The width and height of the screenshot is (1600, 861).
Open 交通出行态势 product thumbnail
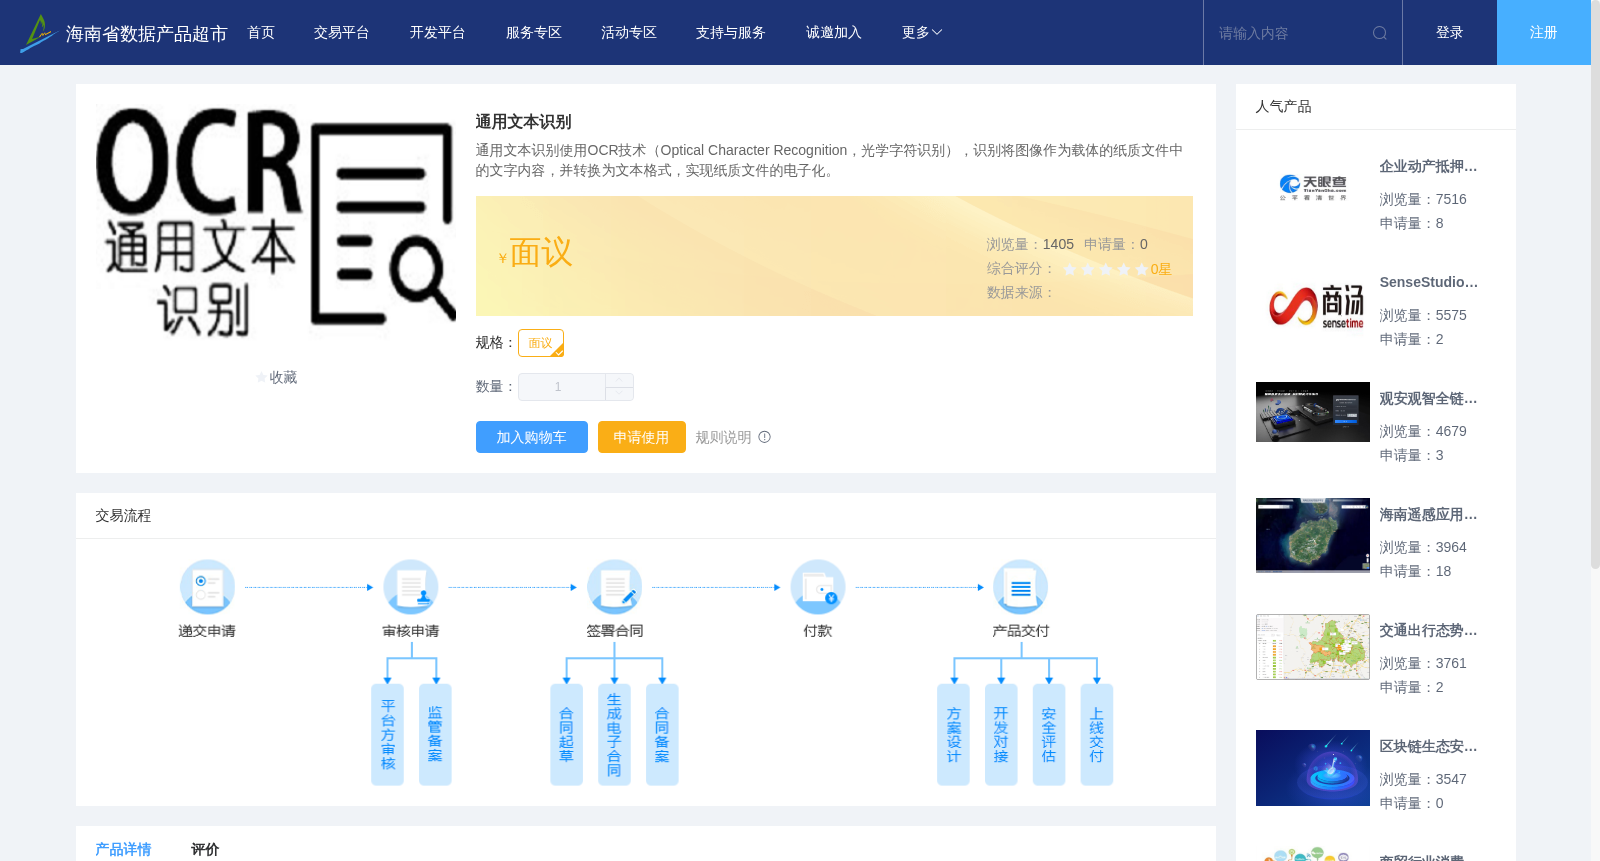[x=1313, y=647]
